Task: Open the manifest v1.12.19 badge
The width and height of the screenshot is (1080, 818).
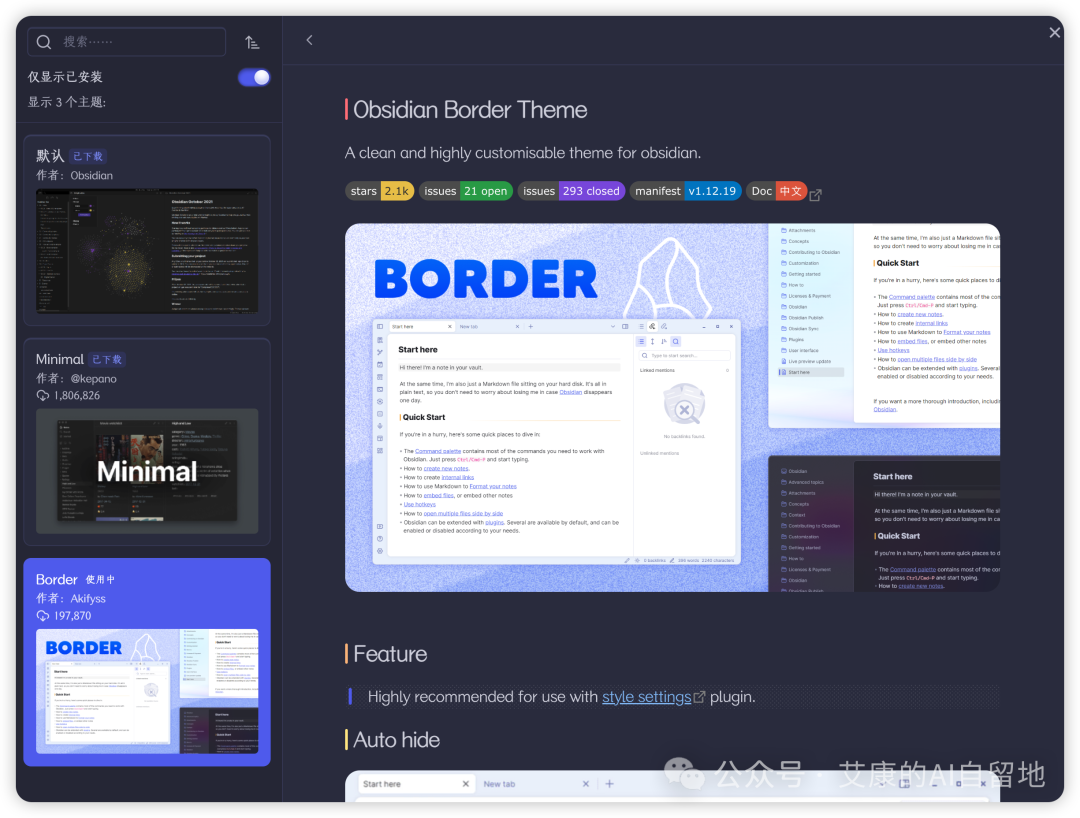Action: click(x=685, y=191)
